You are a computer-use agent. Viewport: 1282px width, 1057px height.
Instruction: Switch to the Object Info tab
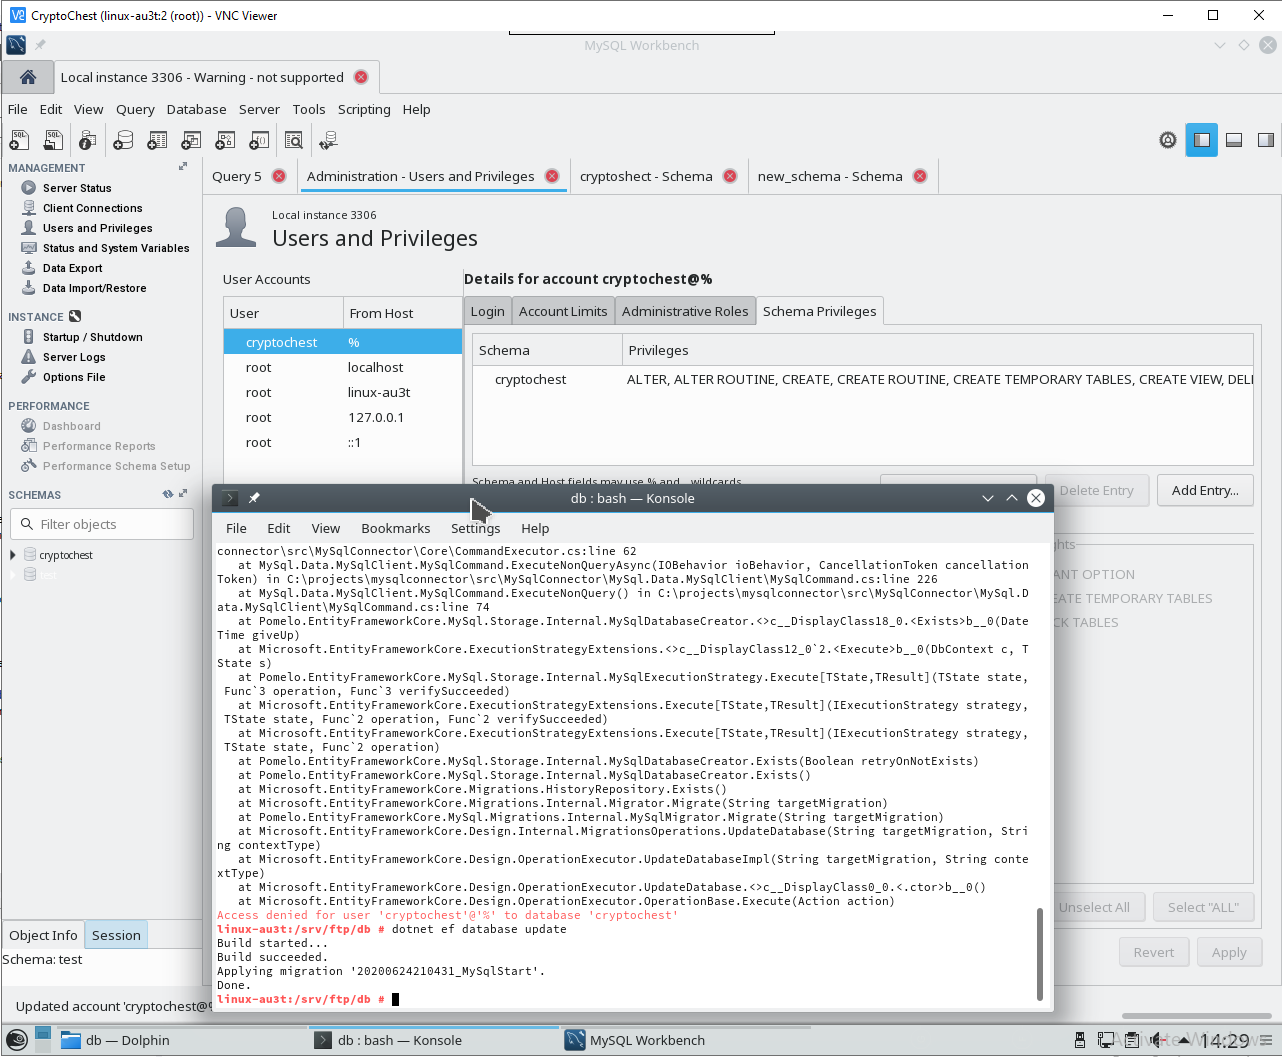click(x=43, y=935)
